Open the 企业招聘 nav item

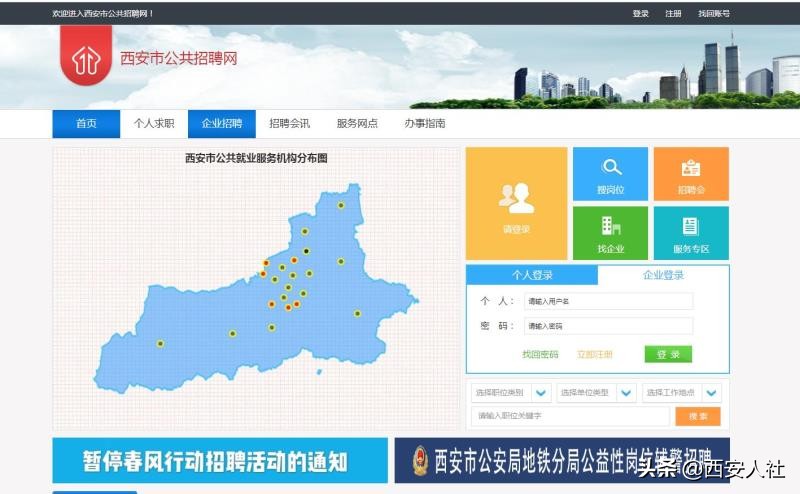[222, 124]
